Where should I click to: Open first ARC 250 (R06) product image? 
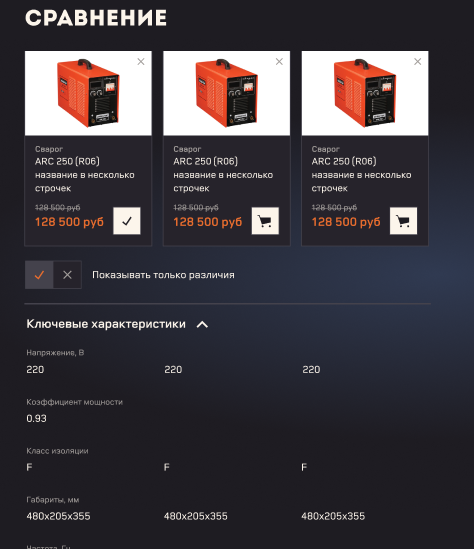tap(88, 93)
